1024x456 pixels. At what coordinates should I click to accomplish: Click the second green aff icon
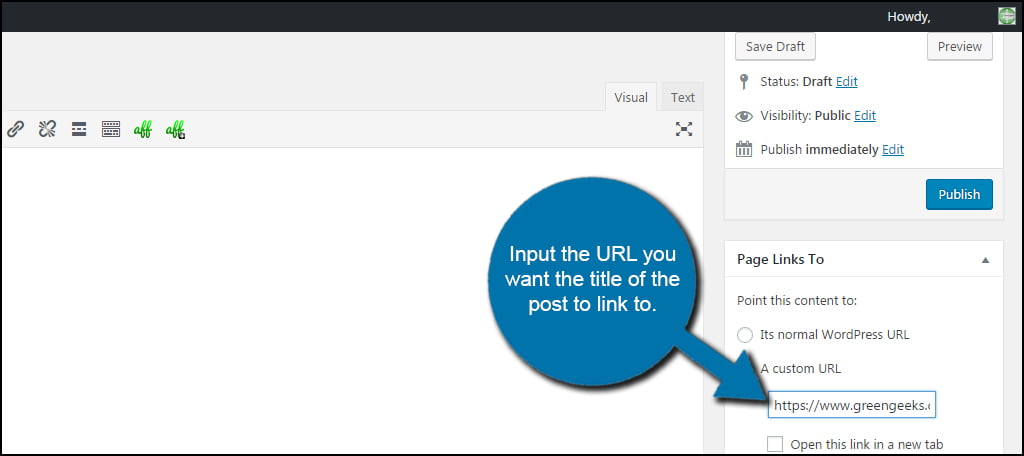click(175, 129)
